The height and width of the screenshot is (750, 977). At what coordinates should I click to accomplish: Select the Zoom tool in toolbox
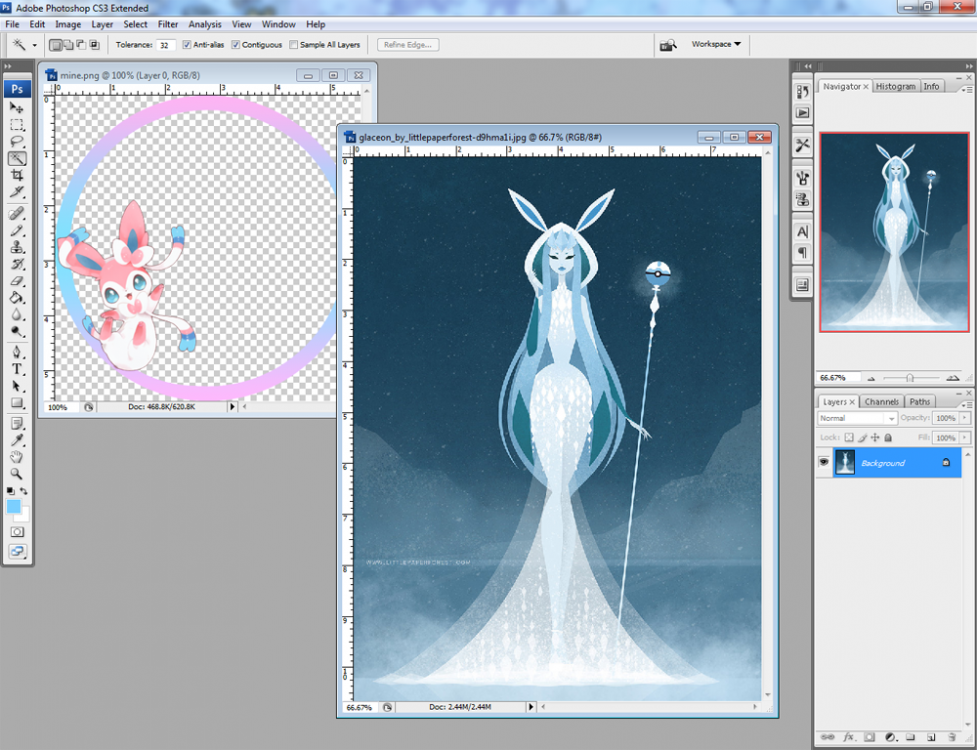[x=17, y=474]
